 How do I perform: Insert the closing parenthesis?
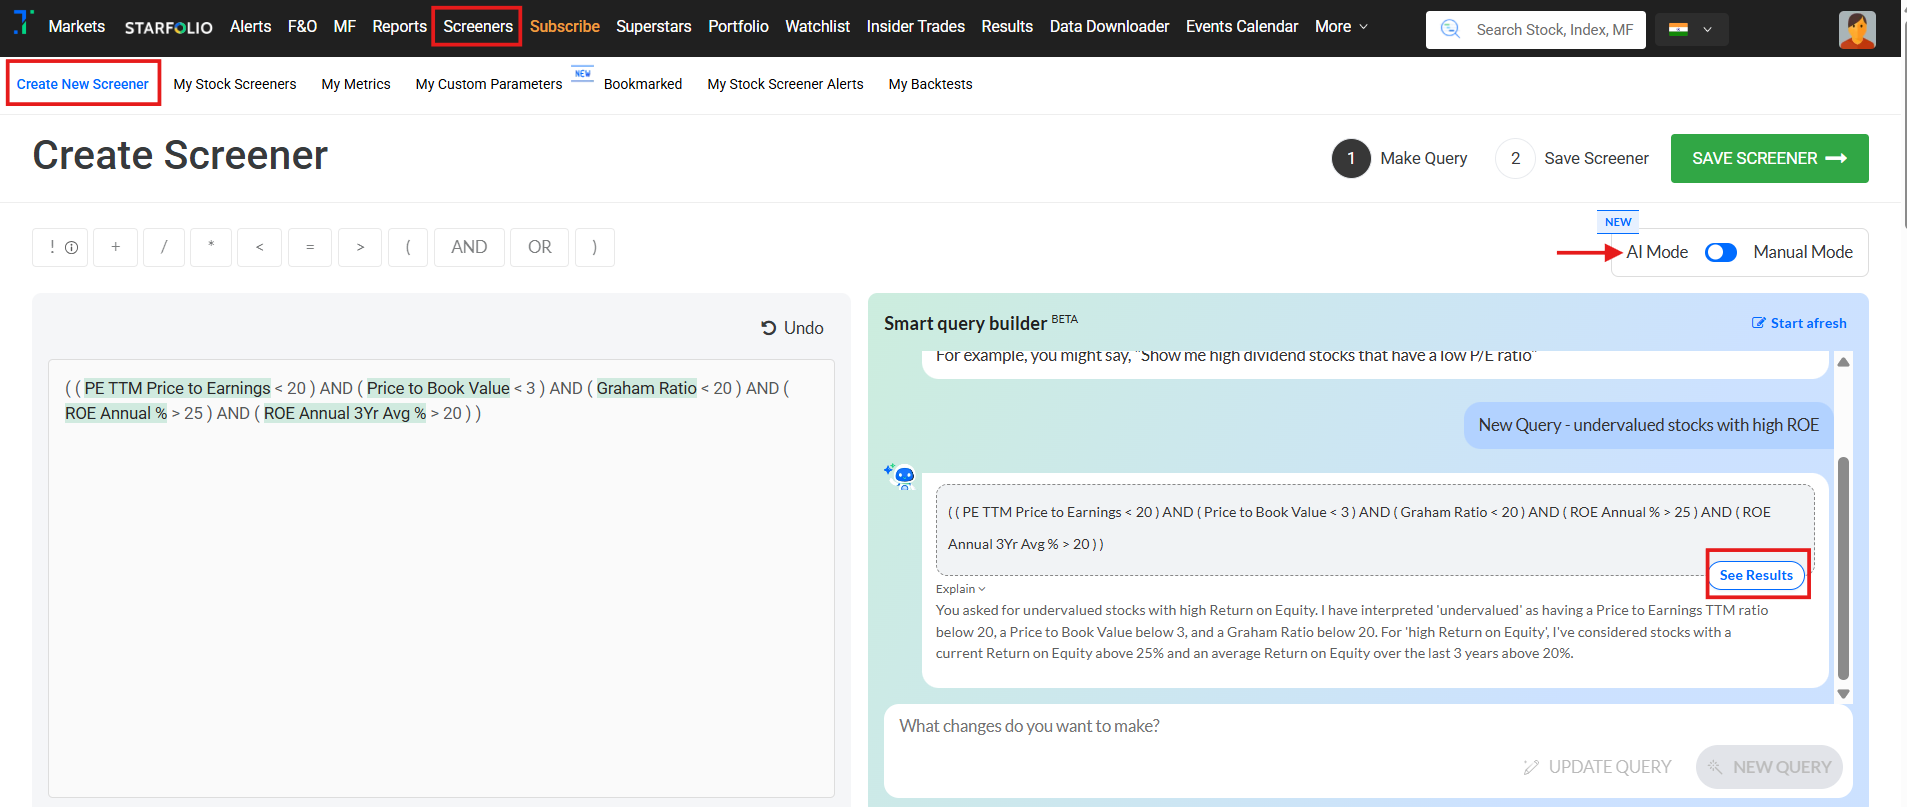coord(594,247)
